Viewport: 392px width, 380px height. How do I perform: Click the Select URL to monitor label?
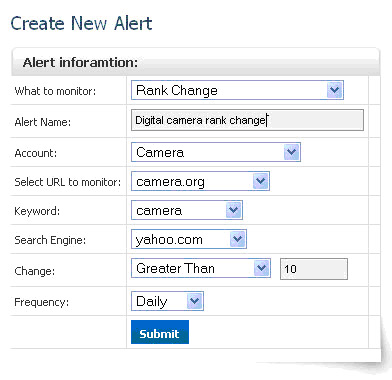click(x=68, y=182)
